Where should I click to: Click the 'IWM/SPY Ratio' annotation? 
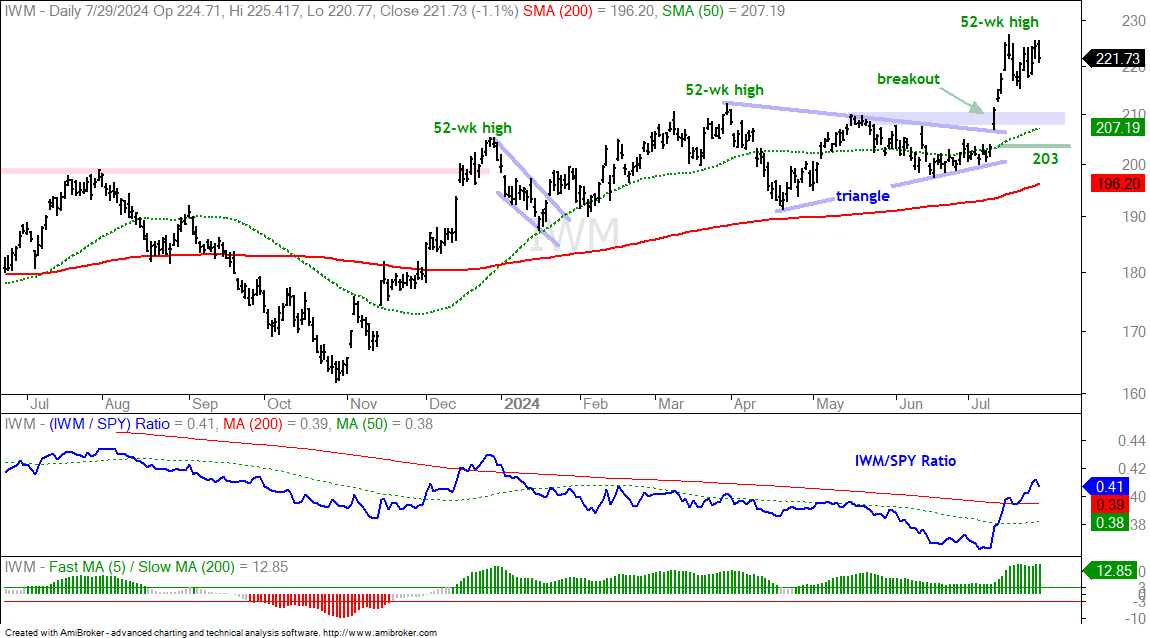pos(905,461)
